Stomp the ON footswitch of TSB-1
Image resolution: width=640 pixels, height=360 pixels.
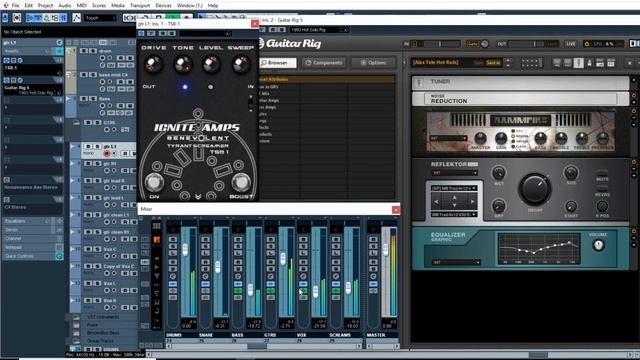154,182
